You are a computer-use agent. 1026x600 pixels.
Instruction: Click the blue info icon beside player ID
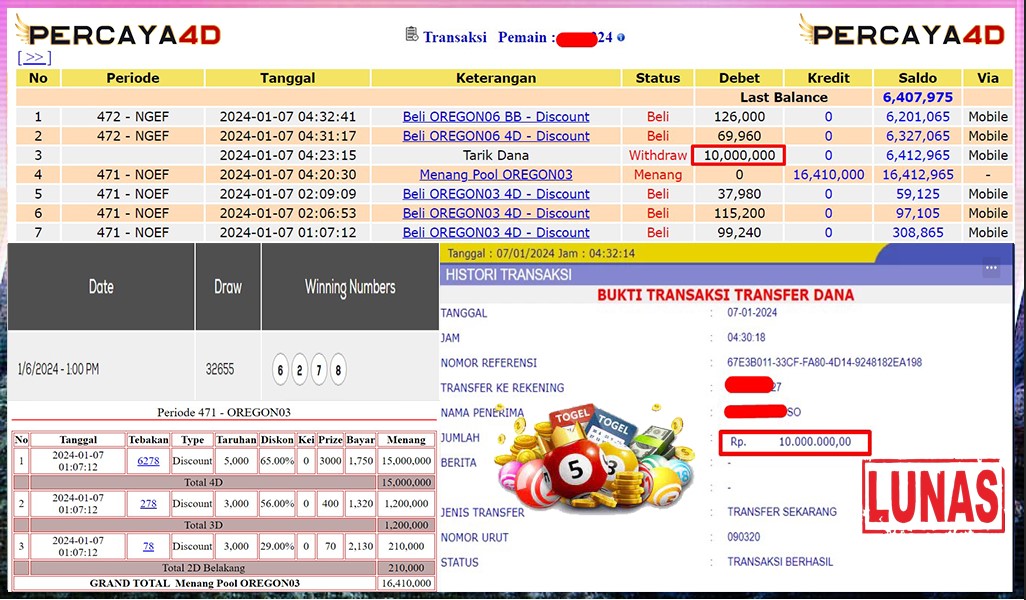click(621, 38)
